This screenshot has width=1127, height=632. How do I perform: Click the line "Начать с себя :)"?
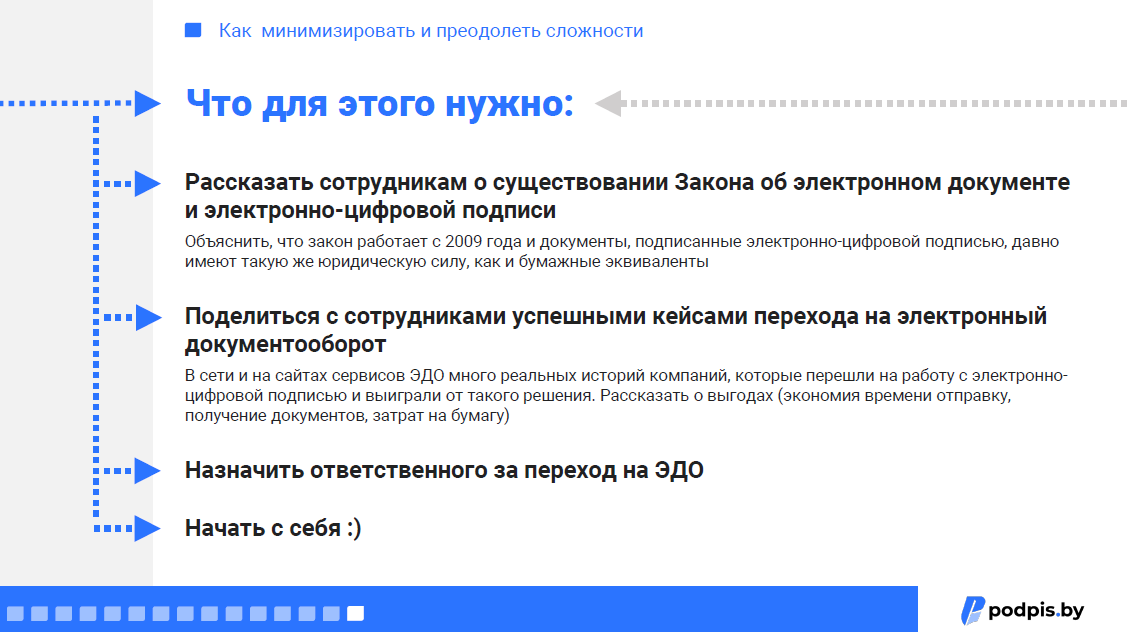pos(273,528)
